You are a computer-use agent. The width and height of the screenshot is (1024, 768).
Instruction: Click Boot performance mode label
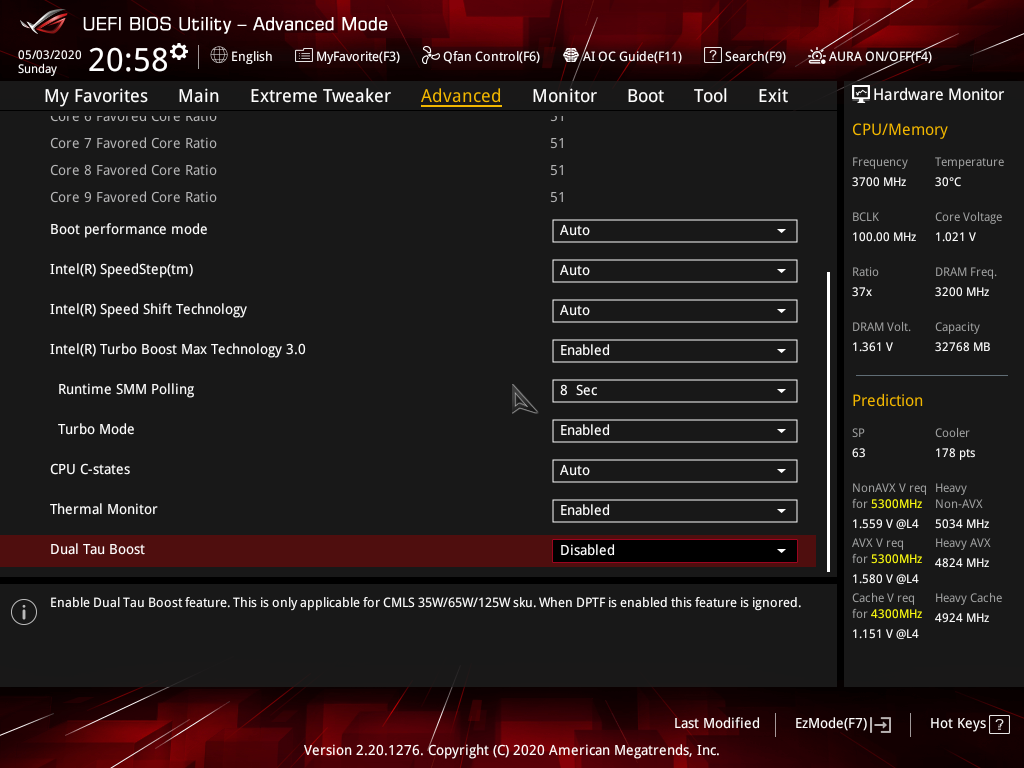[x=129, y=229]
